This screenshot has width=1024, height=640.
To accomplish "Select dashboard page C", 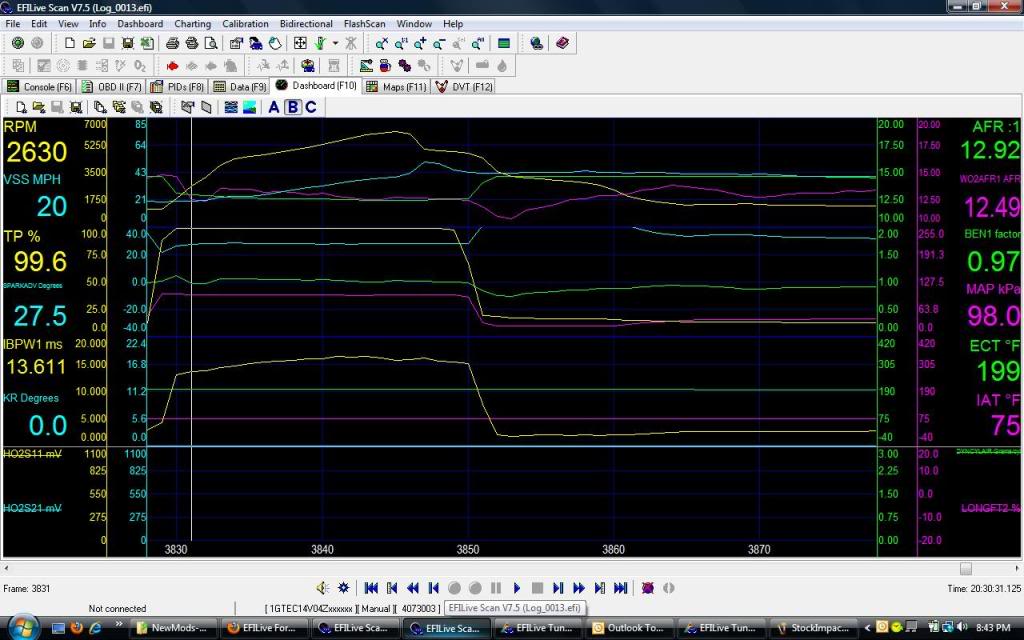I will 311,107.
